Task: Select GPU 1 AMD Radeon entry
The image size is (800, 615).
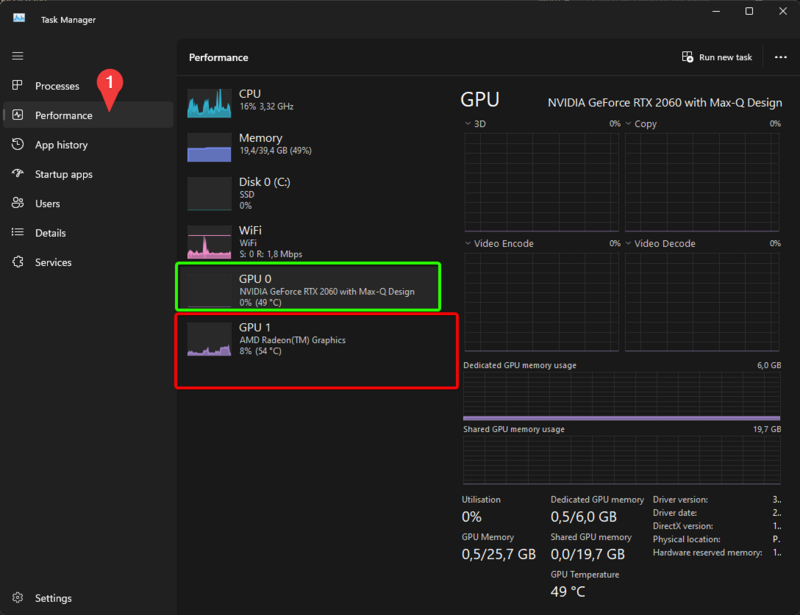Action: tap(310, 340)
